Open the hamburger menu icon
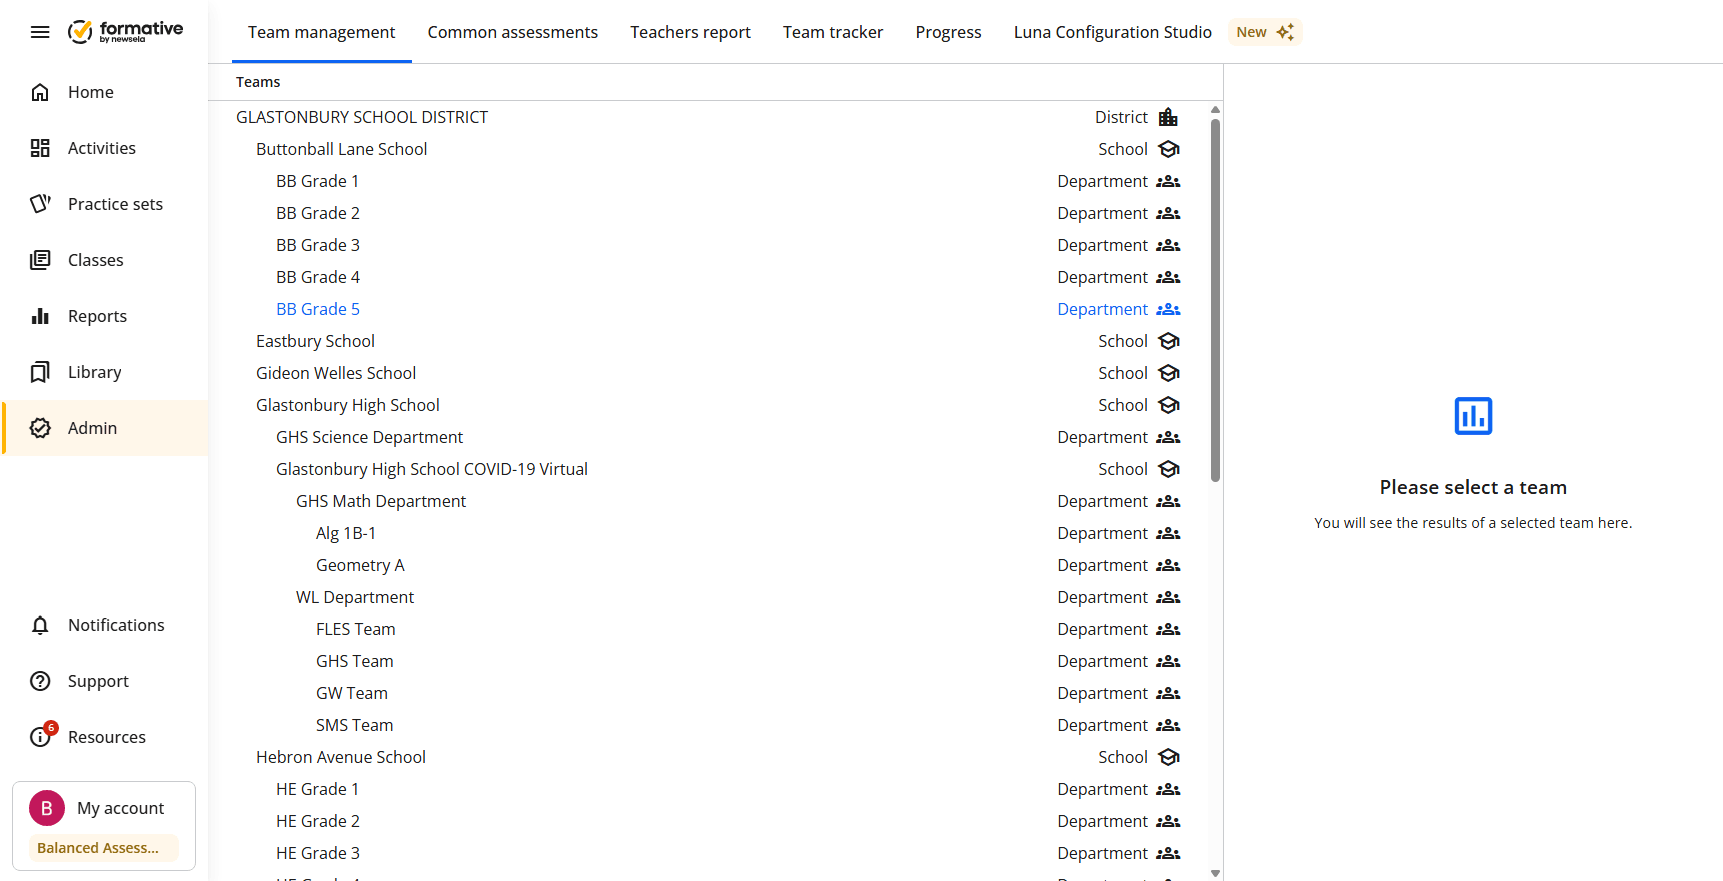 (x=40, y=32)
